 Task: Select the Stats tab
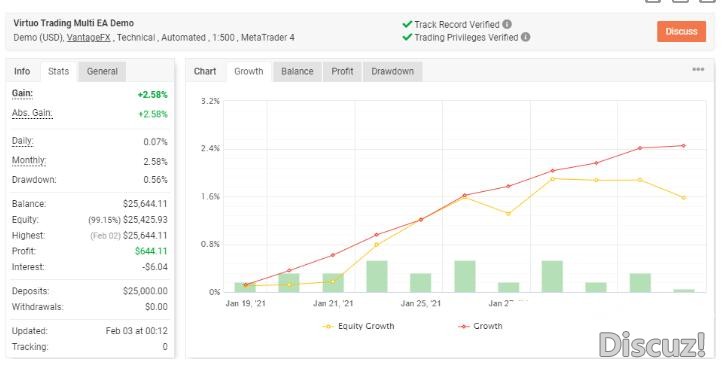(x=58, y=71)
